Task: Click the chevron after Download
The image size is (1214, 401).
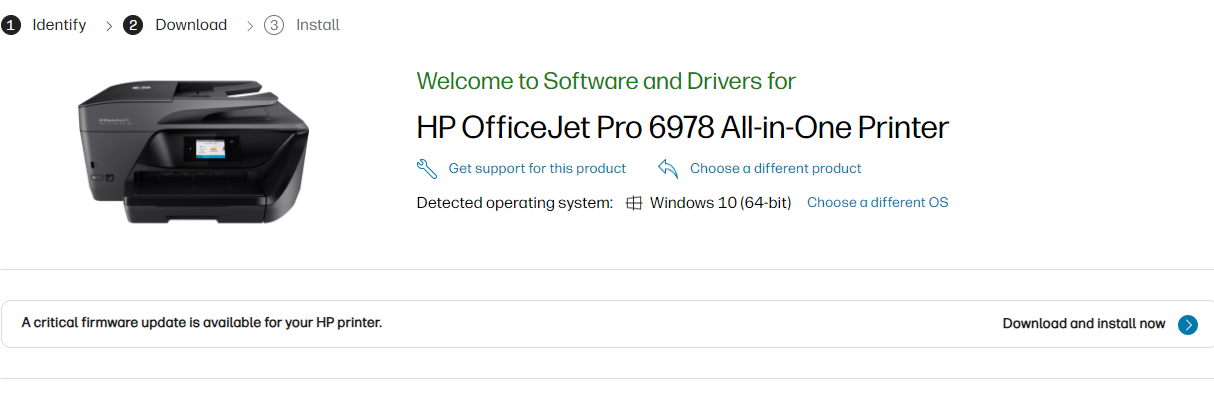Action: coord(250,26)
